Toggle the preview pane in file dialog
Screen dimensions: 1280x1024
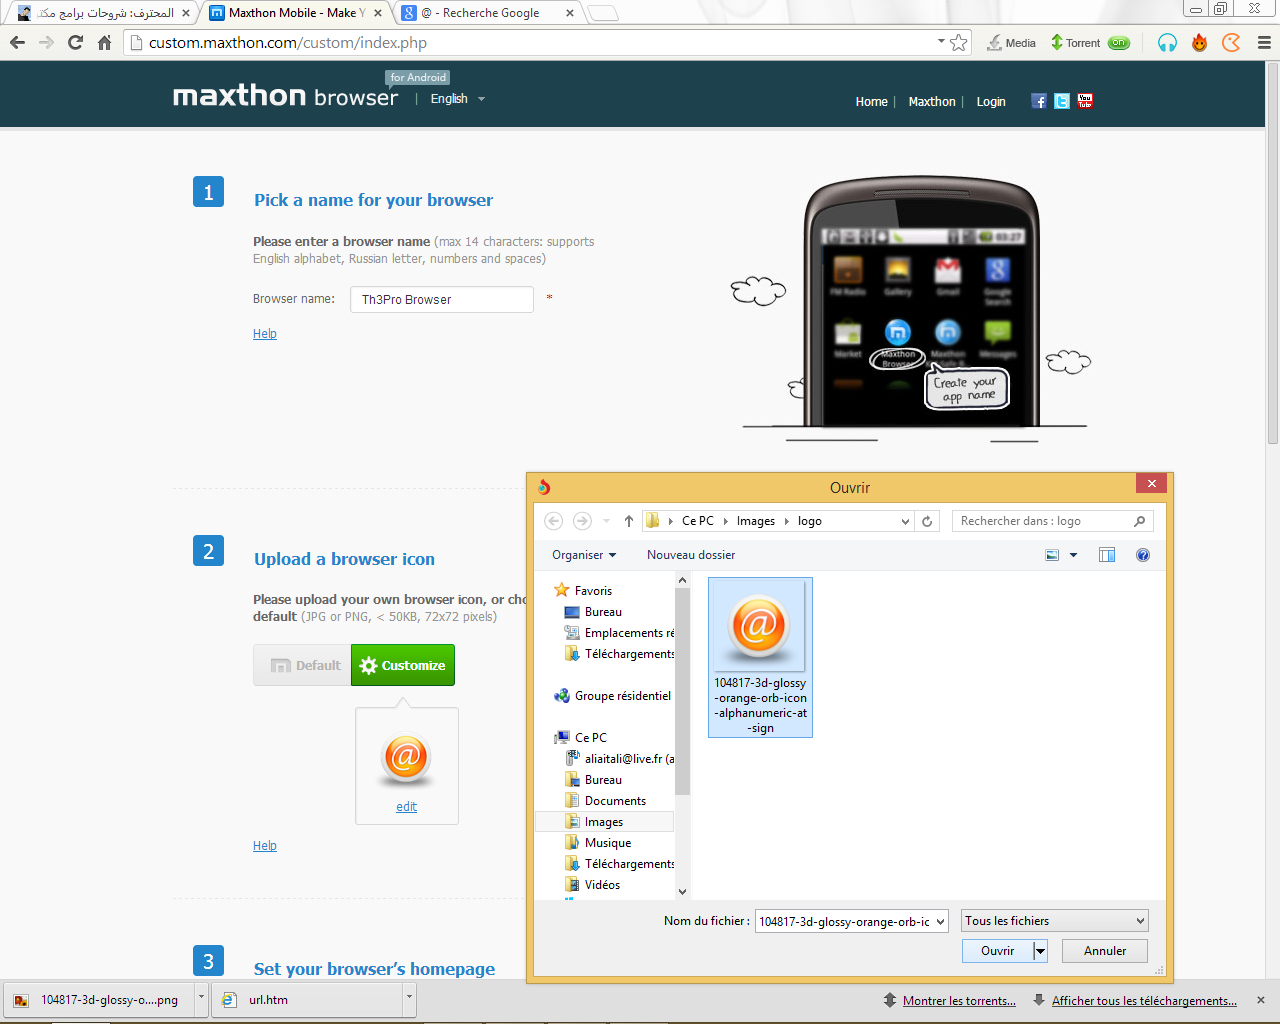coord(1107,555)
